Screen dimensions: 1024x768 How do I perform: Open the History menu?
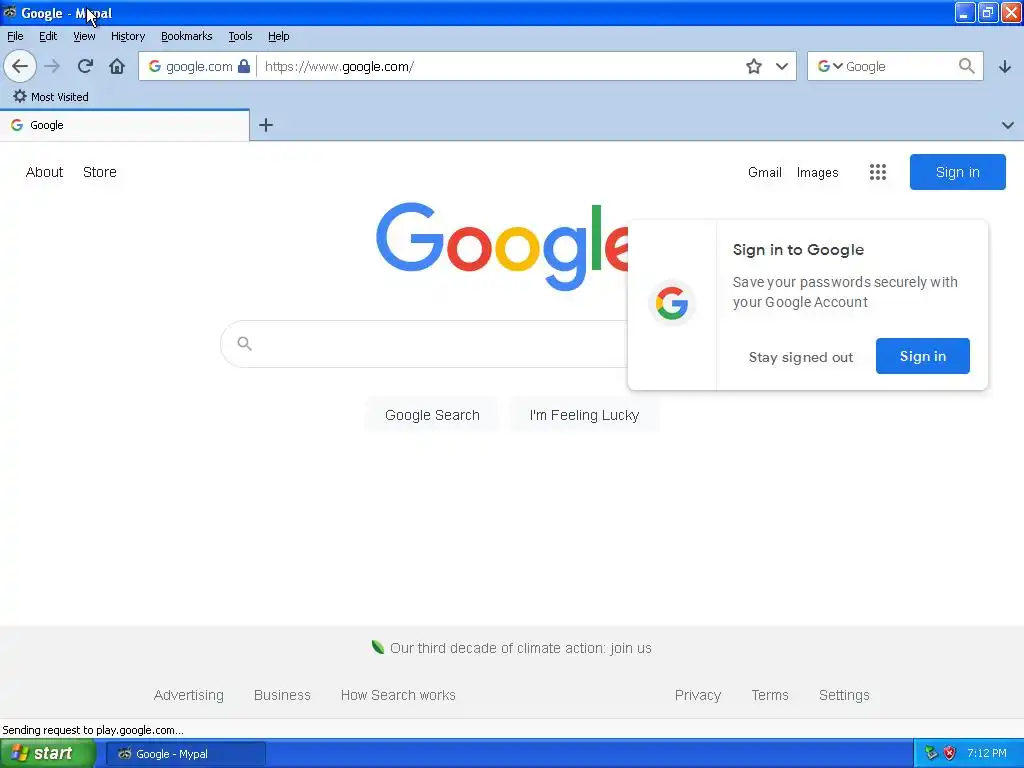coord(128,36)
